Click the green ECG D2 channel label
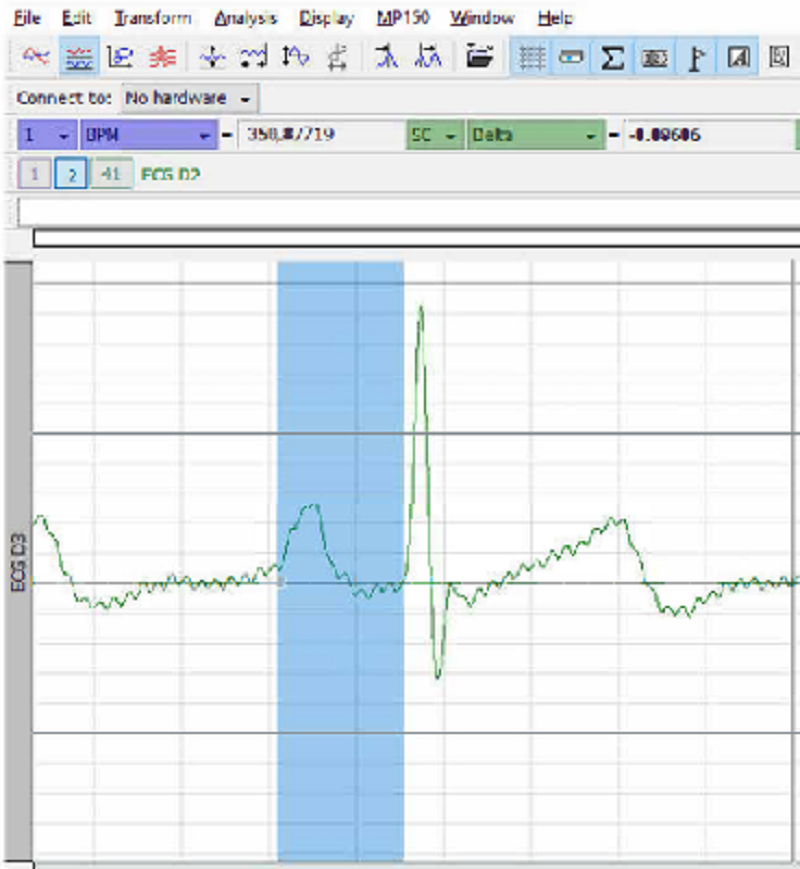 170,175
